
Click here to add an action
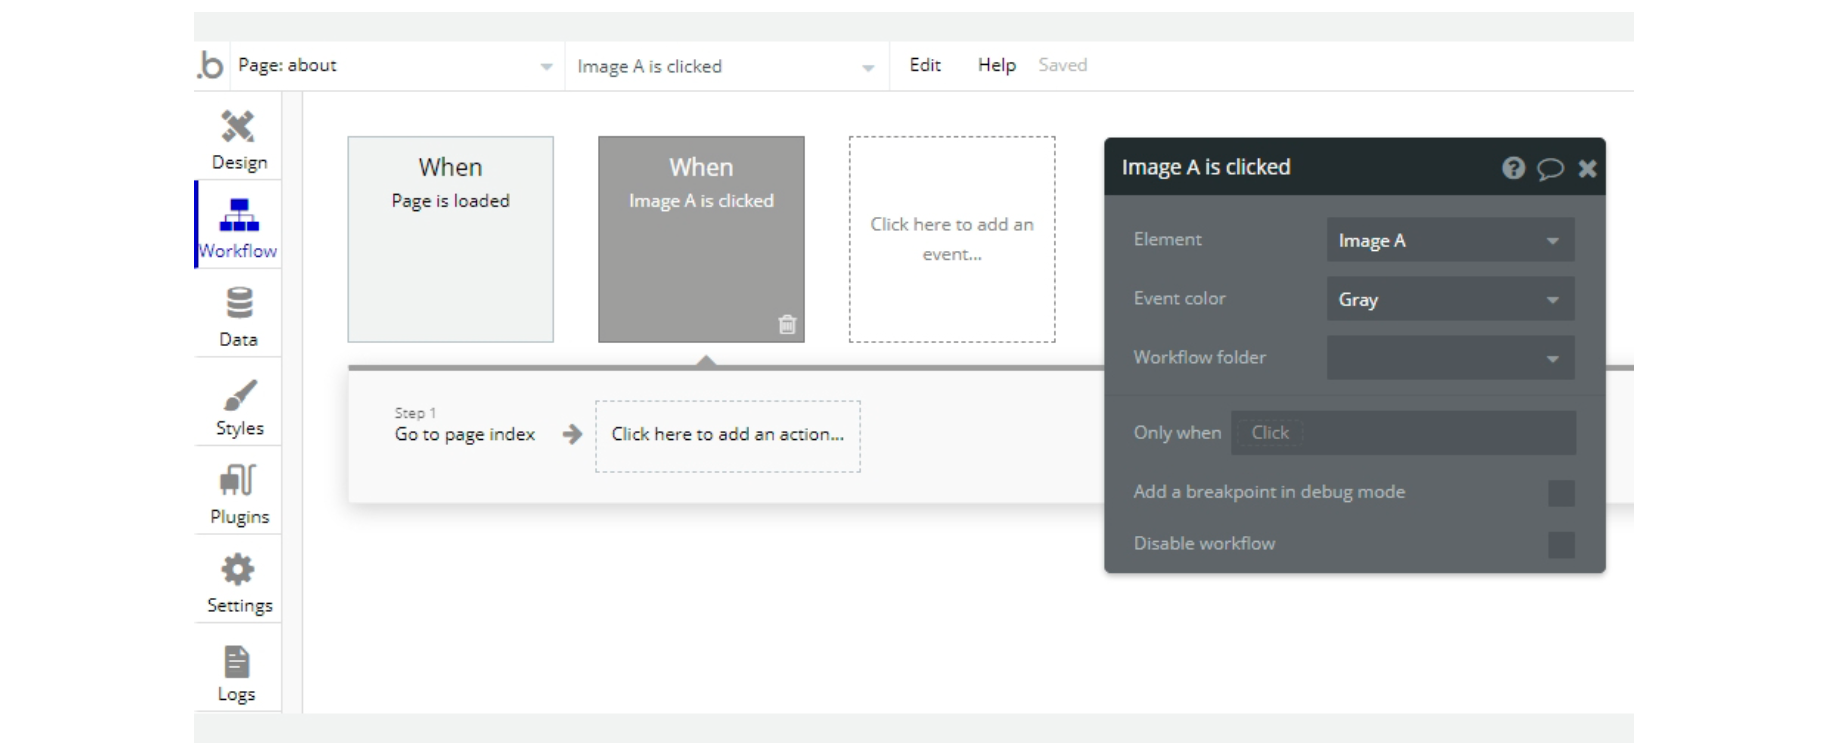[x=727, y=435]
